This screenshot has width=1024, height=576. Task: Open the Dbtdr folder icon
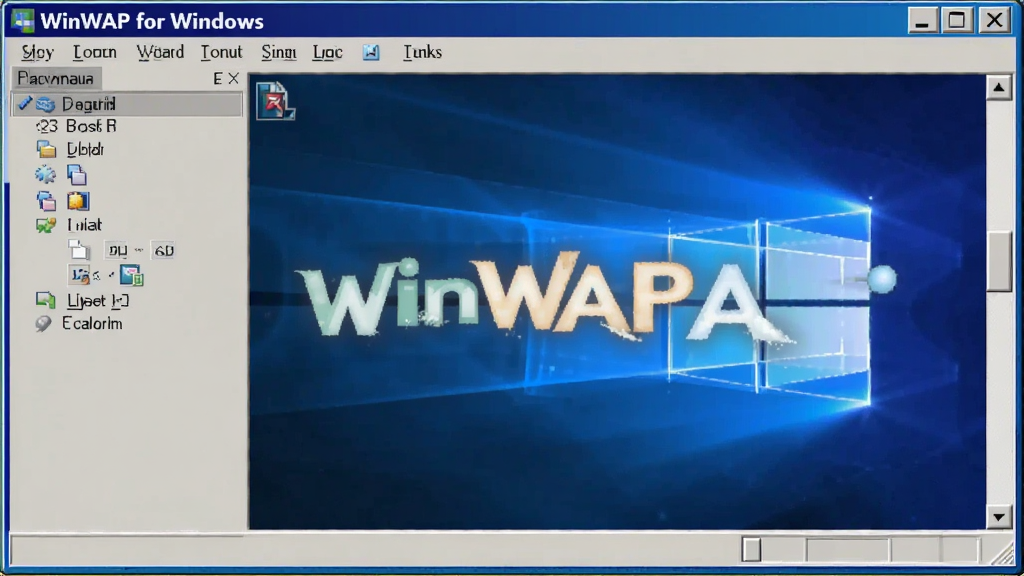46,150
